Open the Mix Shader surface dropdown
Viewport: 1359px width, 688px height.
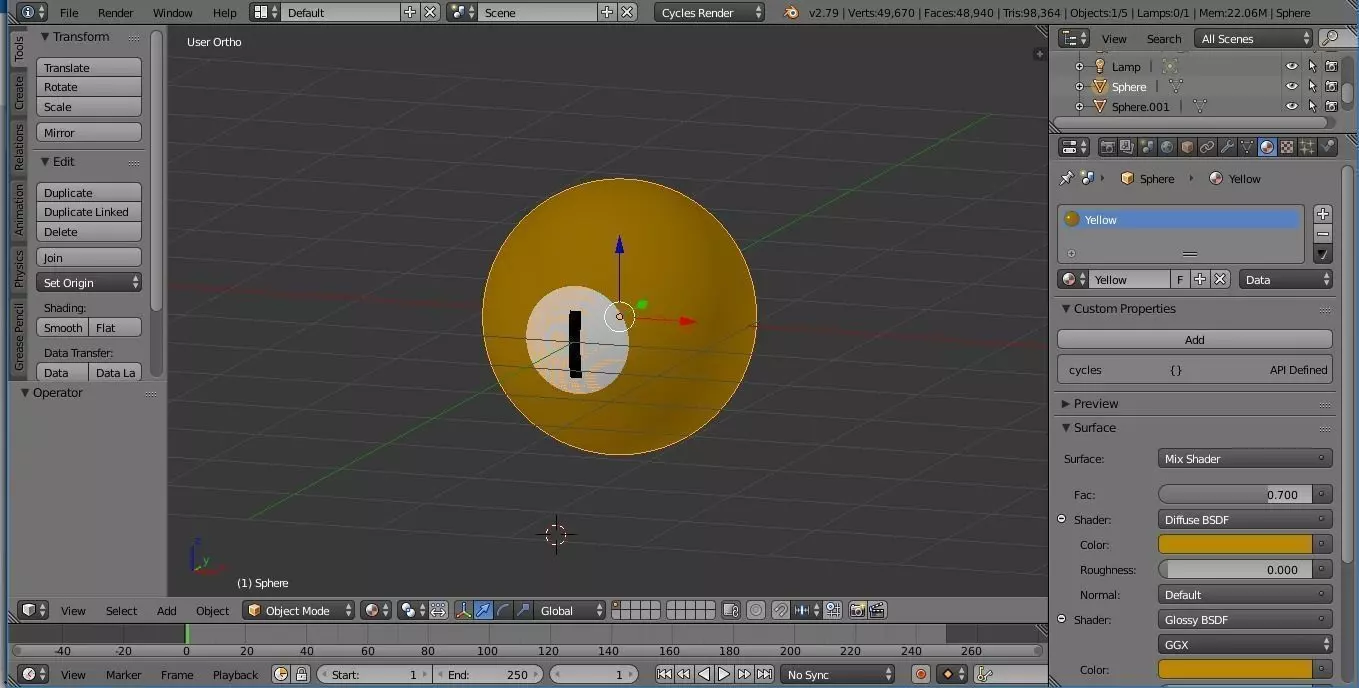point(1245,459)
